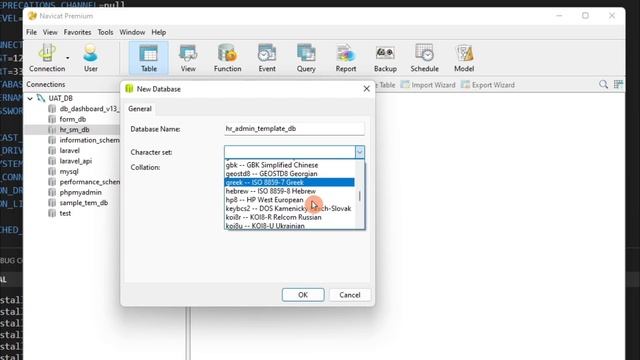Image resolution: width=640 pixels, height=360 pixels.
Task: Click Cancel in New Database dialog
Action: click(350, 295)
